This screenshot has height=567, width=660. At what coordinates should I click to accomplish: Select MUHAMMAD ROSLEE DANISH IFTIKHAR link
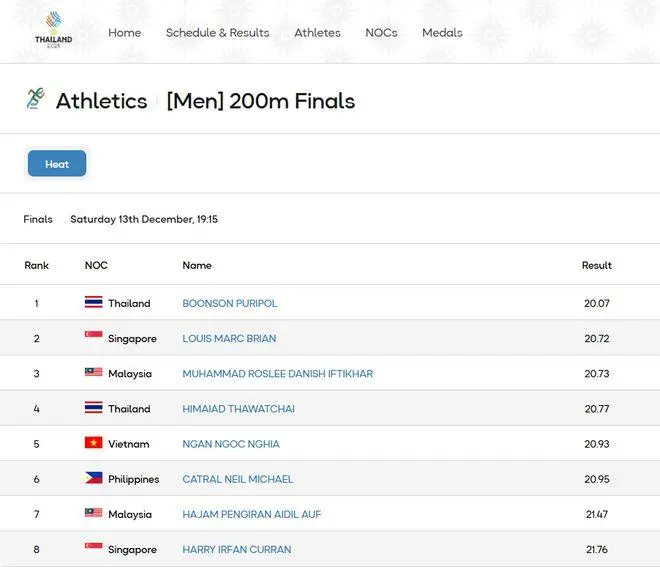pyautogui.click(x=277, y=373)
